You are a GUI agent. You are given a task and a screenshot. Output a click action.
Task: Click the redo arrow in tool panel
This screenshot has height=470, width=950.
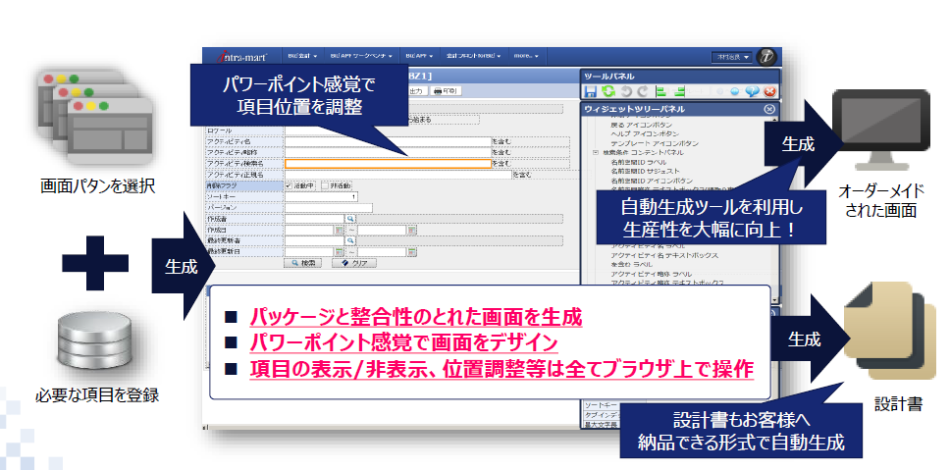pos(642,91)
